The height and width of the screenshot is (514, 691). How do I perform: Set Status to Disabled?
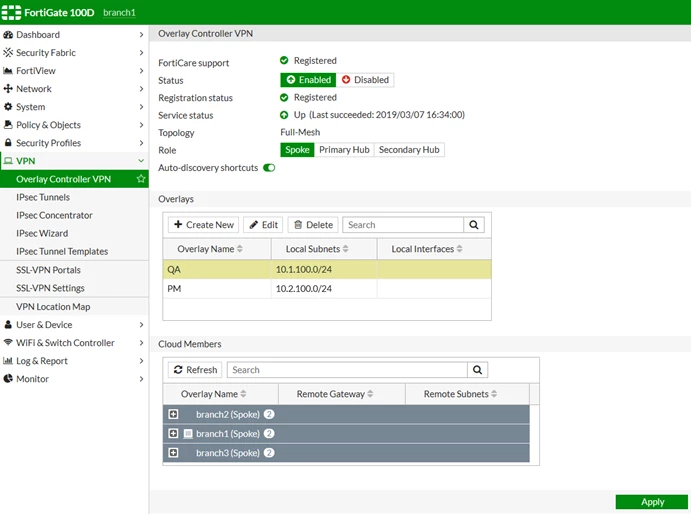pyautogui.click(x=365, y=80)
